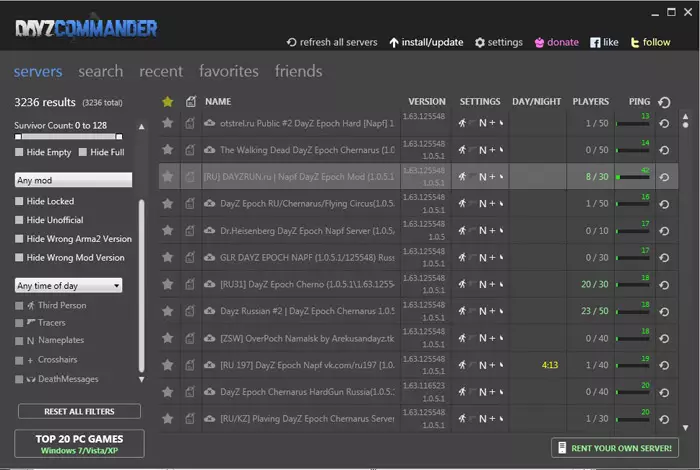700x470 pixels.
Task: Click RENT YOUR OWN SERVER! button
Action: [x=615, y=448]
